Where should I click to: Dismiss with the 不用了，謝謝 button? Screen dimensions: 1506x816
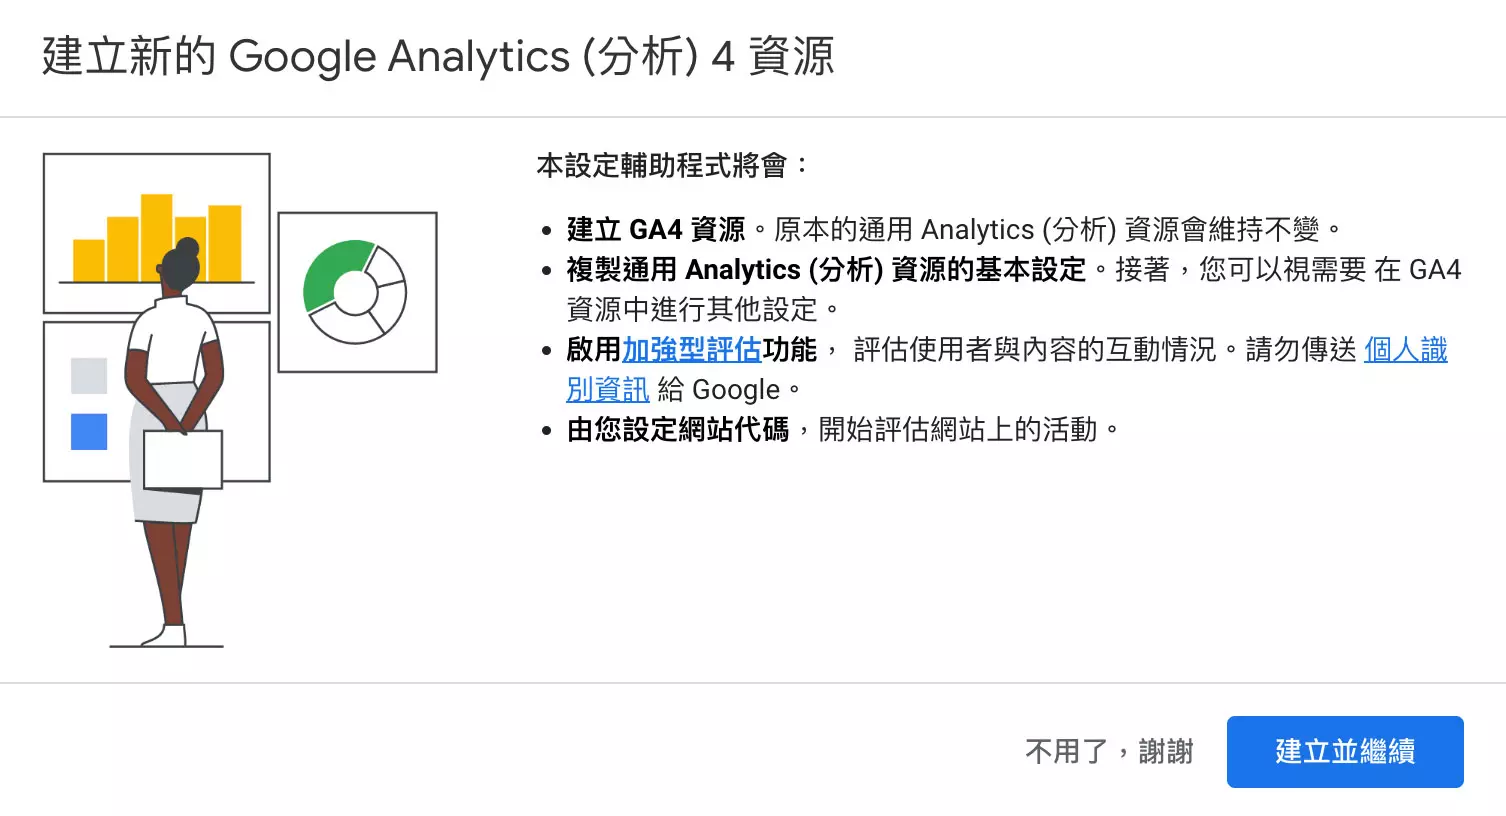pyautogui.click(x=1109, y=752)
